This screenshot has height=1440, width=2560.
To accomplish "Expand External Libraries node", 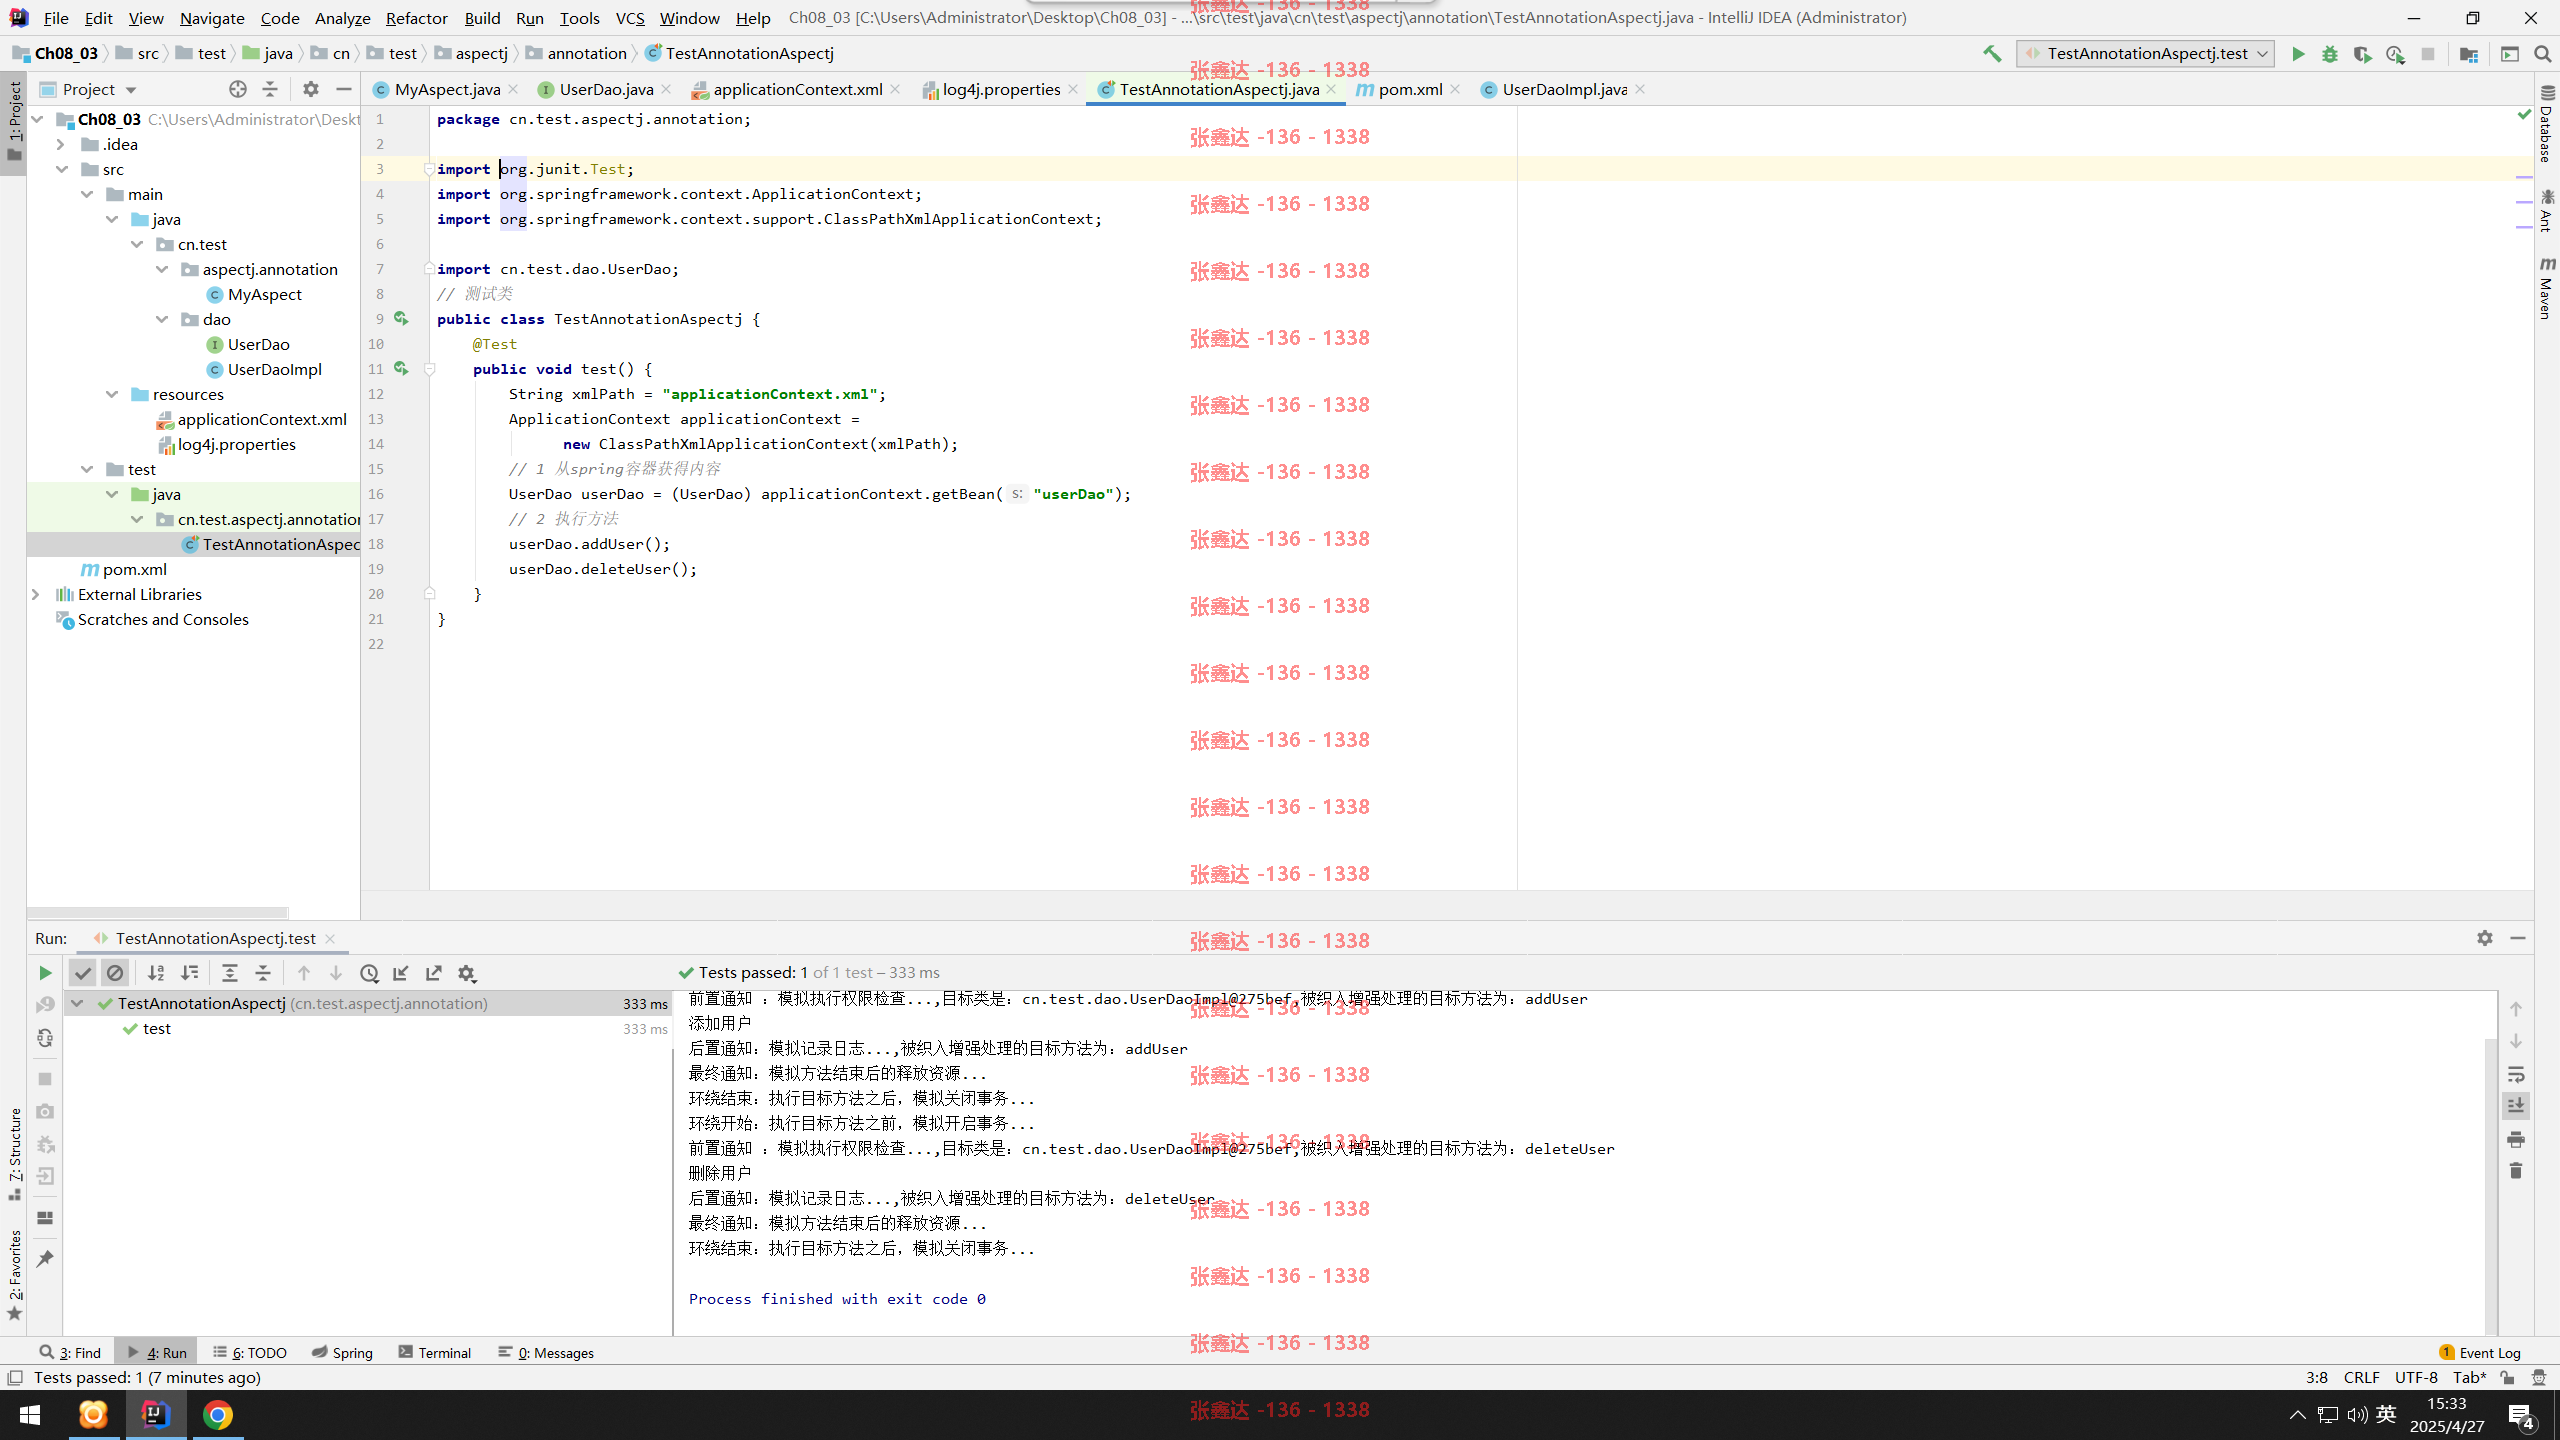I will [x=37, y=595].
